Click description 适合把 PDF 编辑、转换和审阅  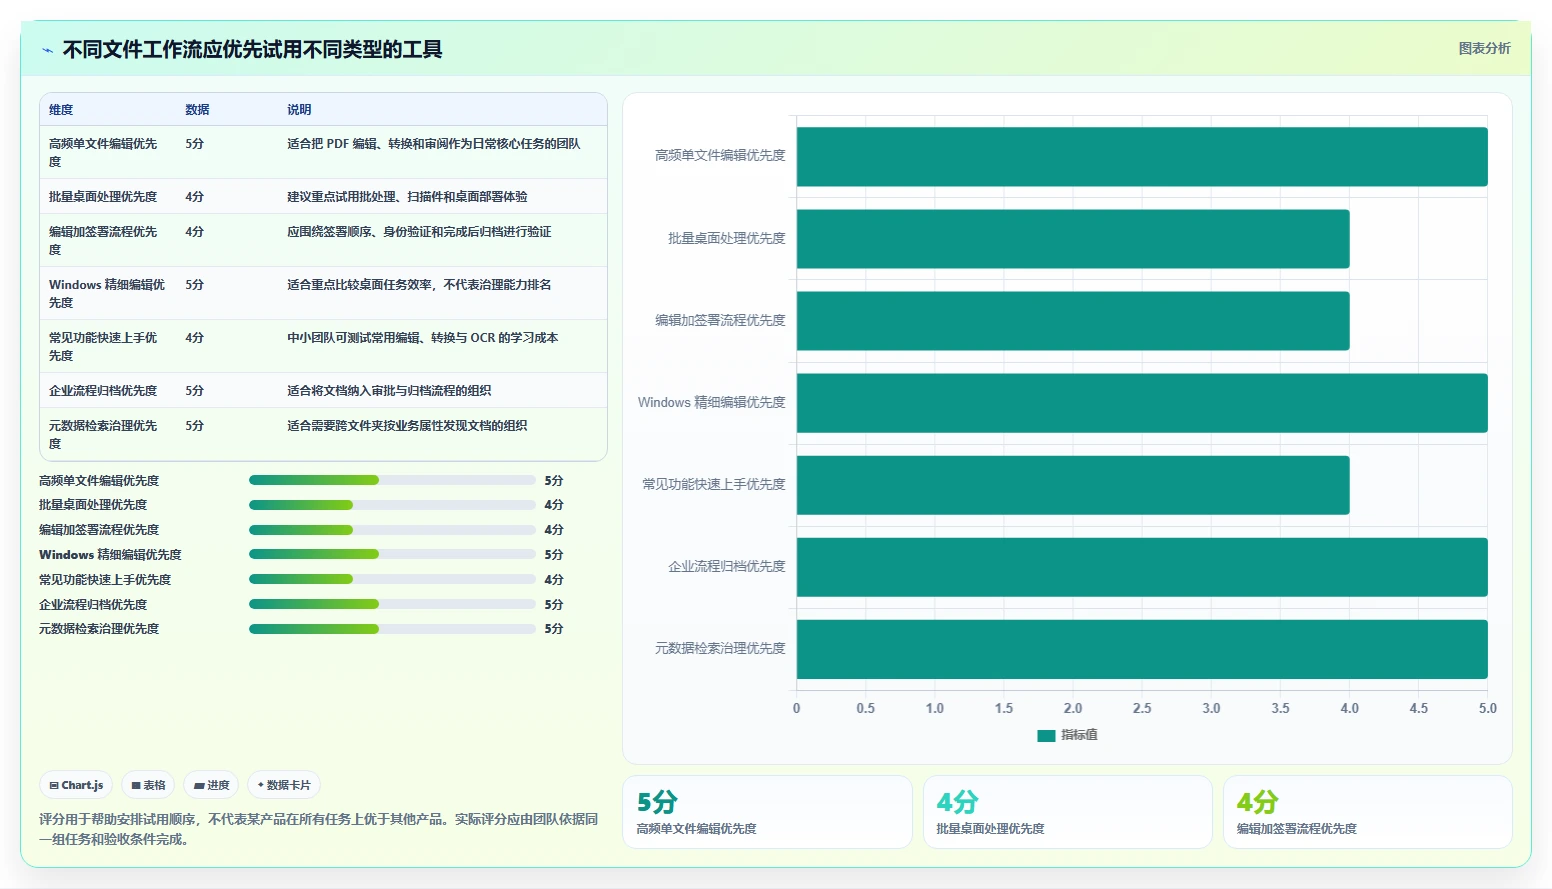(x=434, y=144)
